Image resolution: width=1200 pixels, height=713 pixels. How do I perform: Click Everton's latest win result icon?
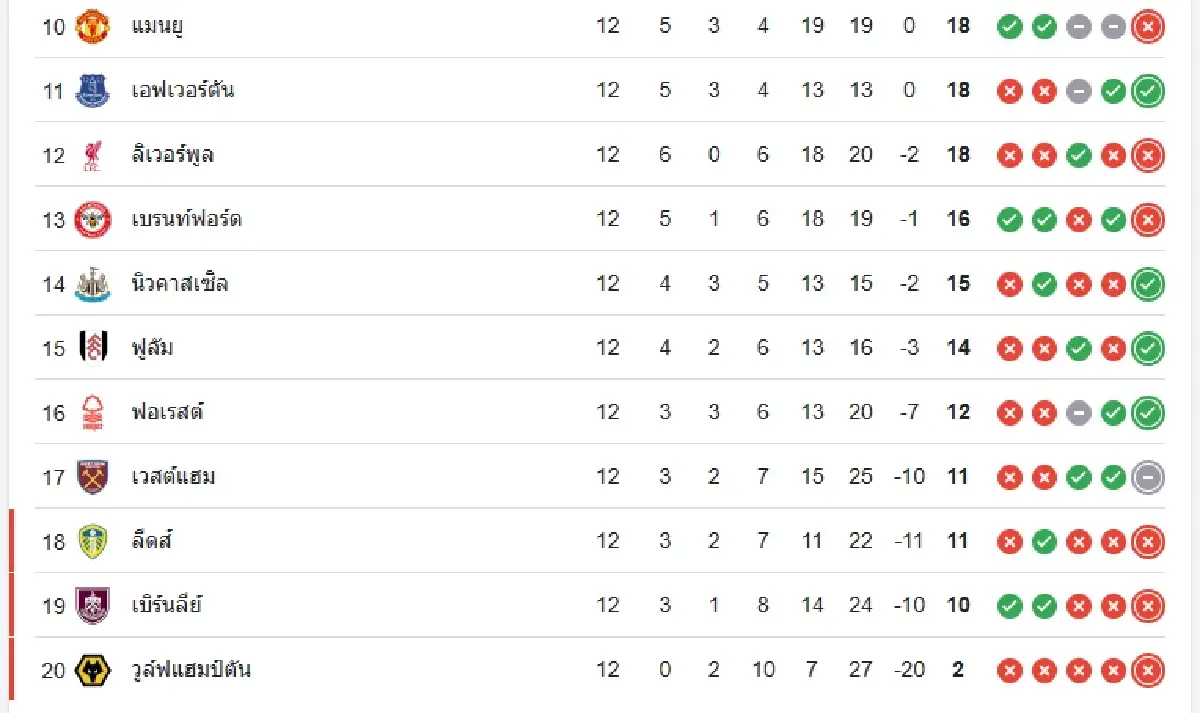(x=1147, y=91)
